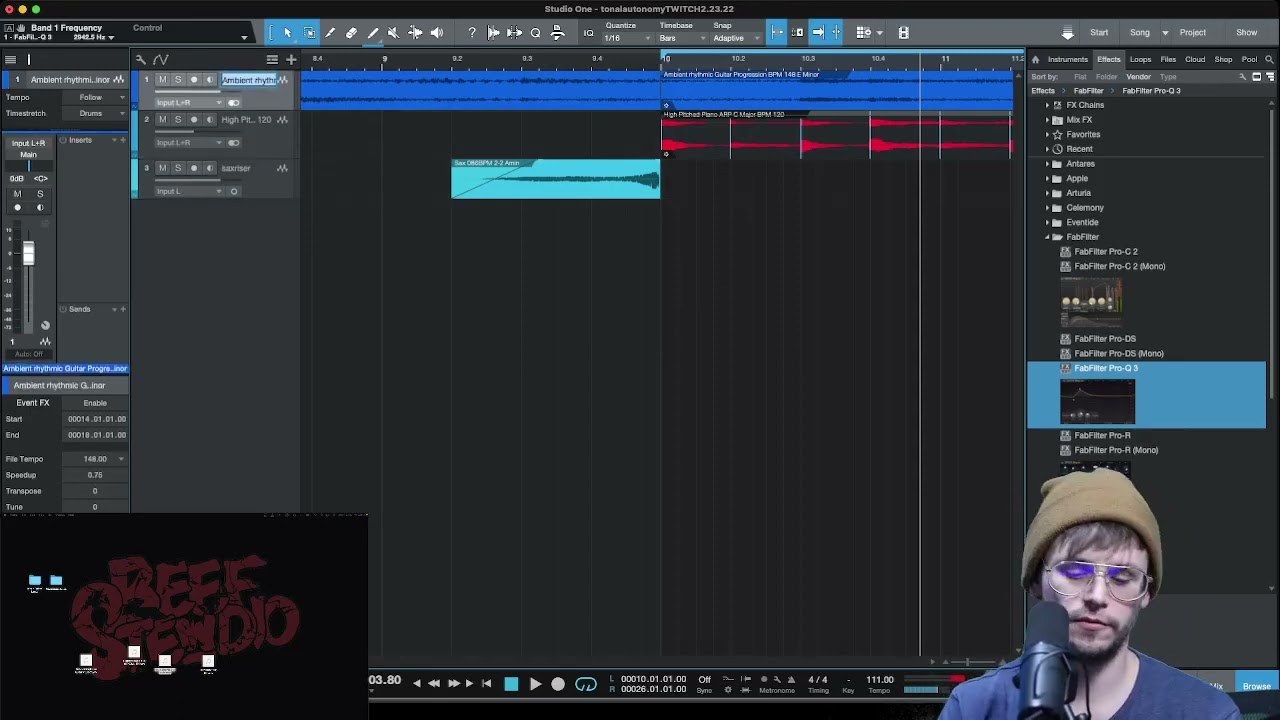Solo track 3 saxriser

coord(178,168)
